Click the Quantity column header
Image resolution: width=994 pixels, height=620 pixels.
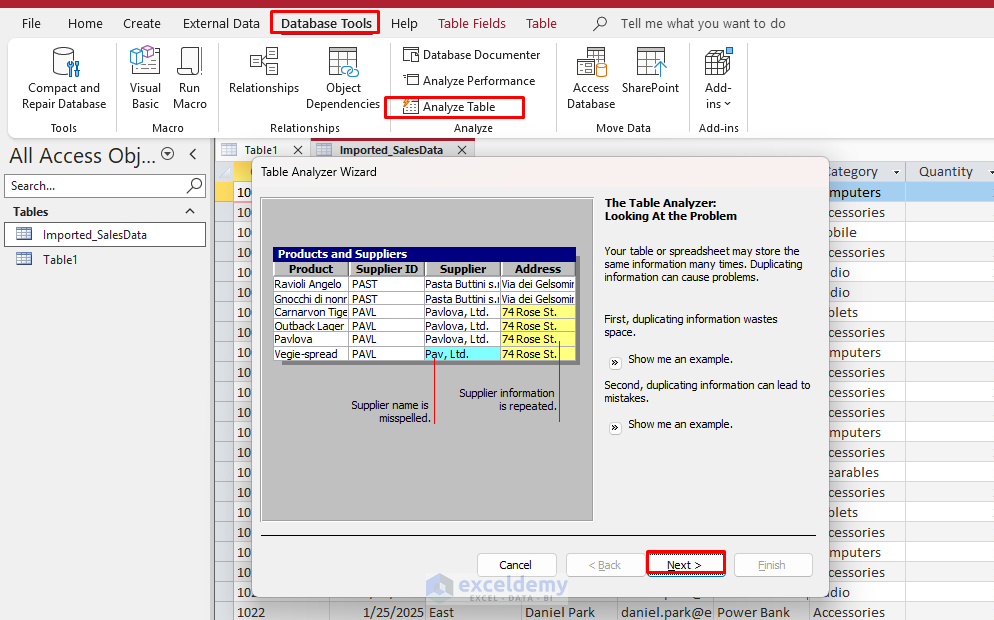(x=946, y=172)
